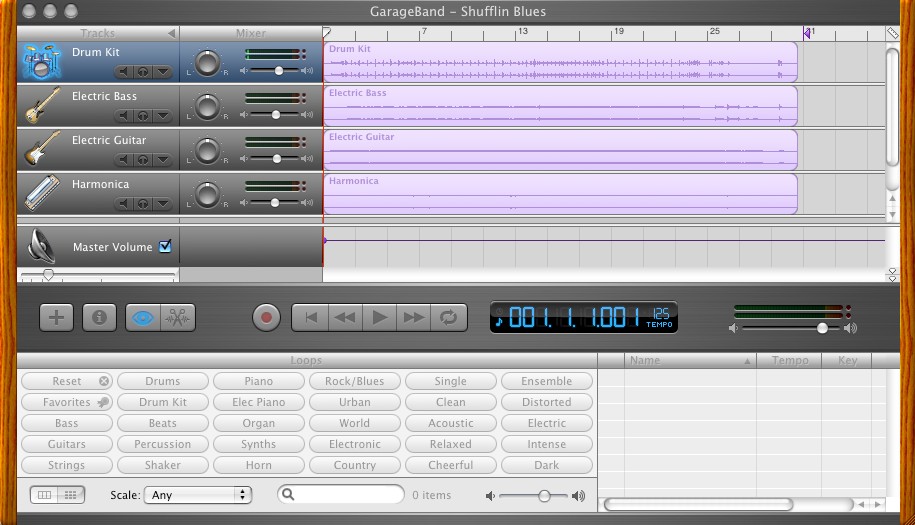
Task: Click the master volume loud speaker icon
Action: 851,328
